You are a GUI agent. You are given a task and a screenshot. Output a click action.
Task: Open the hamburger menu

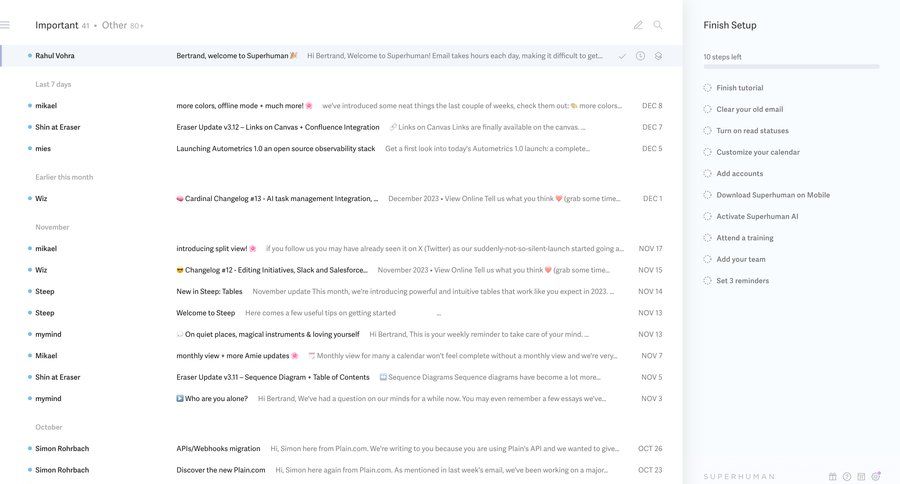(5, 25)
